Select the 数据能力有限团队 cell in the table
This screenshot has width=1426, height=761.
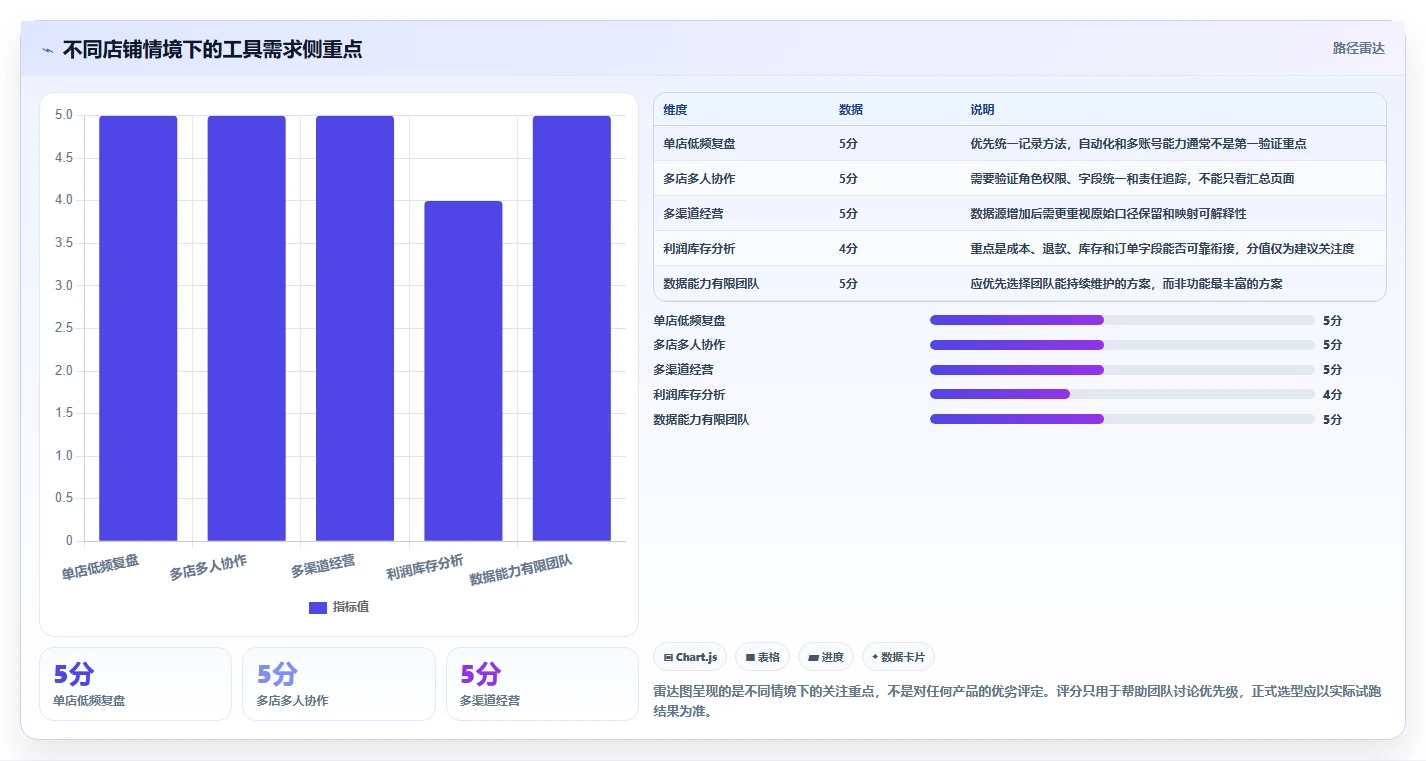click(x=711, y=284)
